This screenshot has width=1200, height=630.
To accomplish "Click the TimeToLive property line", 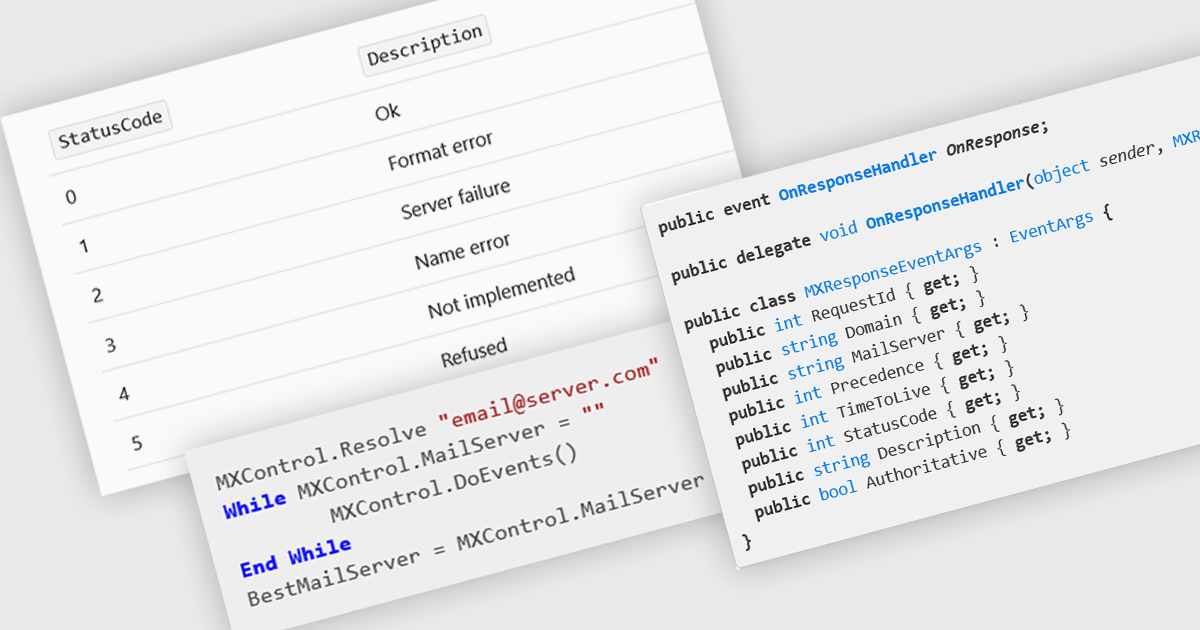I will [x=884, y=396].
